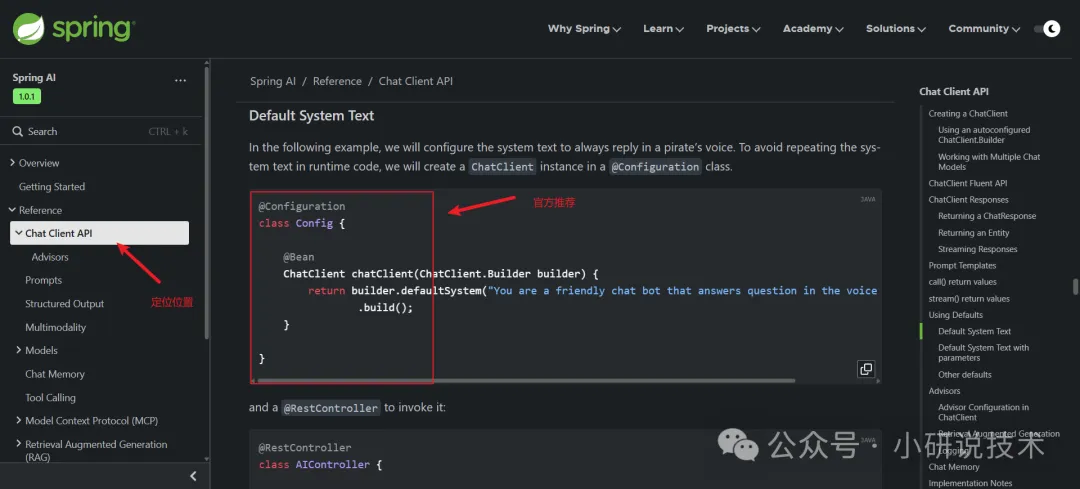Go to ChatClient Responses section
The image size is (1080, 489).
tap(968, 200)
